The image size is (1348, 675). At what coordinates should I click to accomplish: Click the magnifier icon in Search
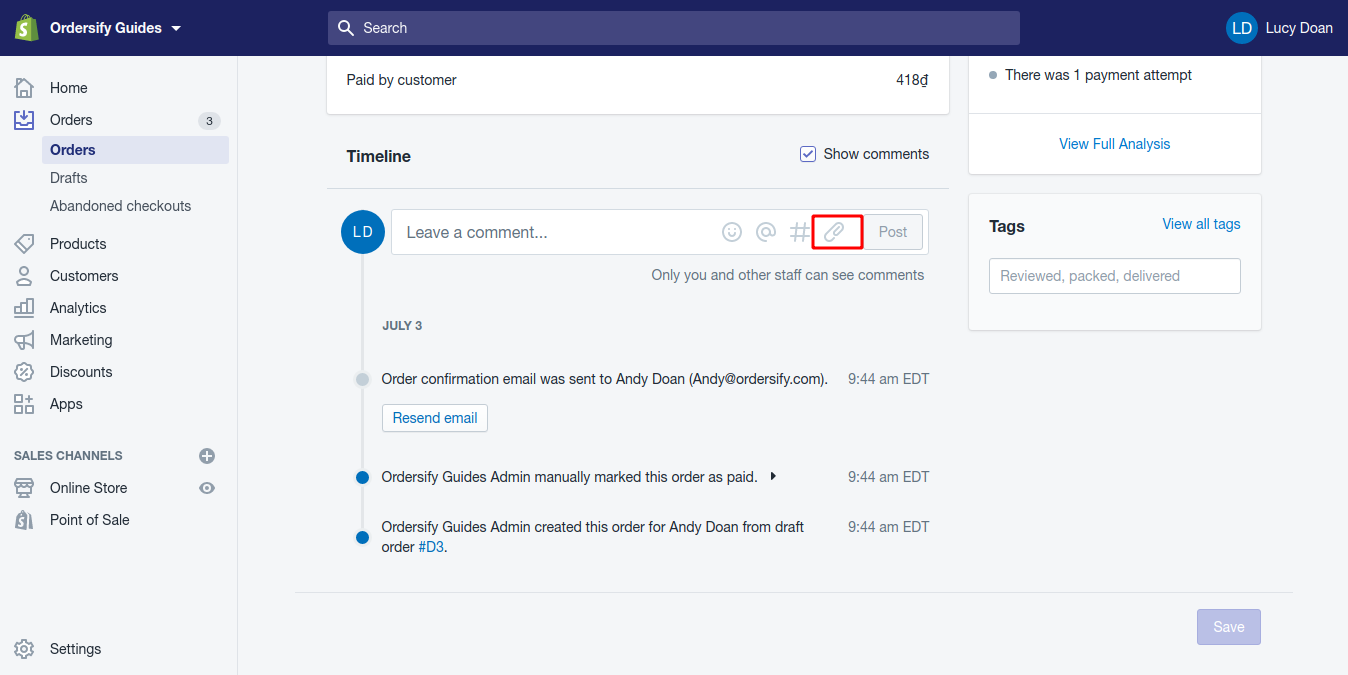pos(346,28)
